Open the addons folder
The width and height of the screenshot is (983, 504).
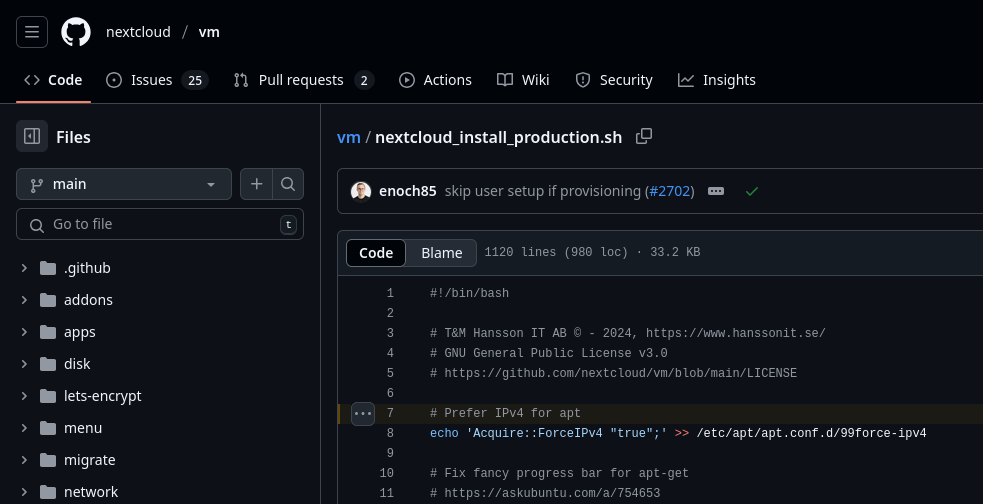(x=88, y=300)
